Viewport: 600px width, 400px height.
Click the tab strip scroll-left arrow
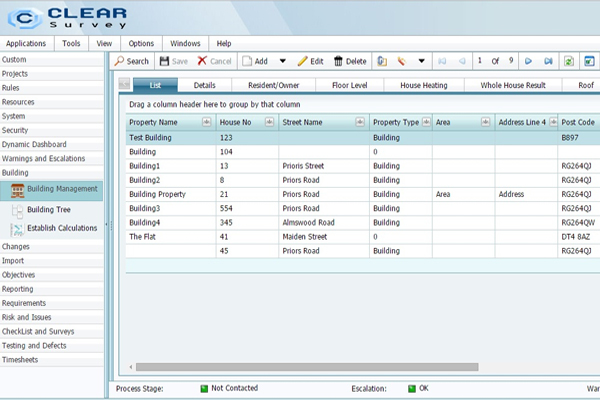124,83
